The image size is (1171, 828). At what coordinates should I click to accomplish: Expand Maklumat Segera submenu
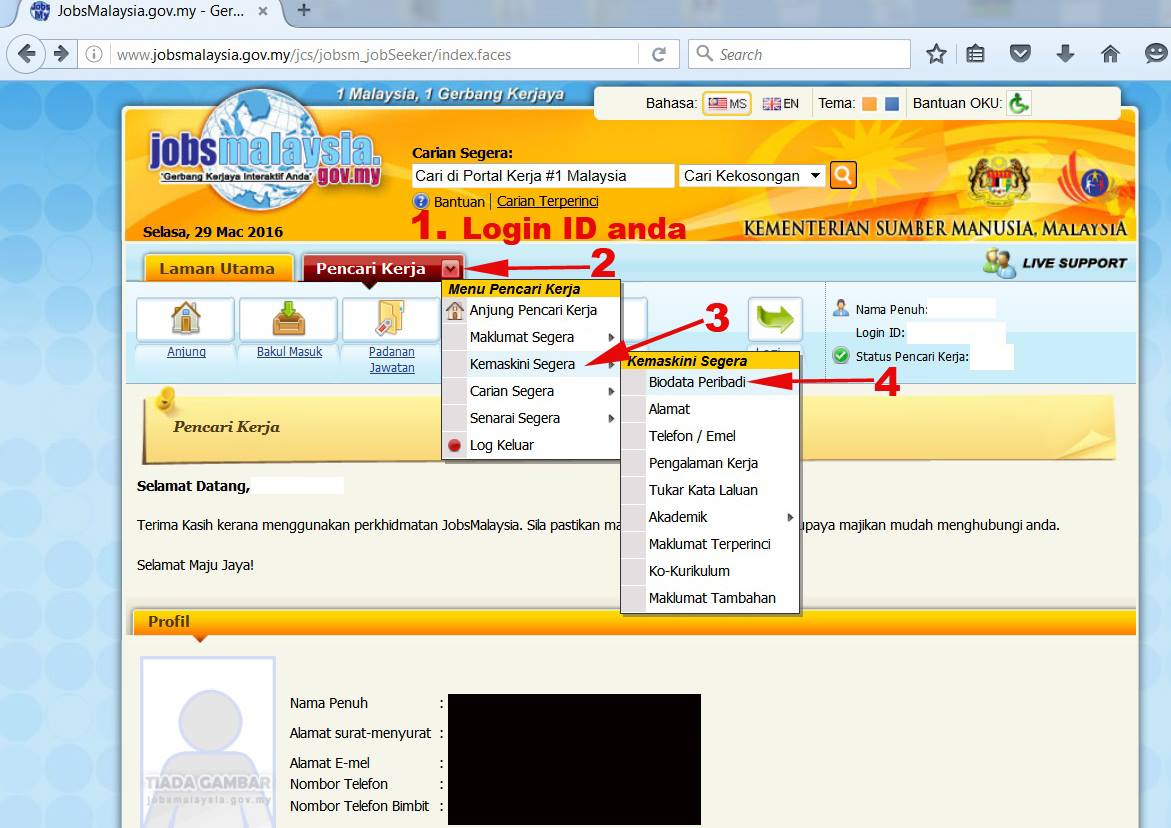(611, 337)
